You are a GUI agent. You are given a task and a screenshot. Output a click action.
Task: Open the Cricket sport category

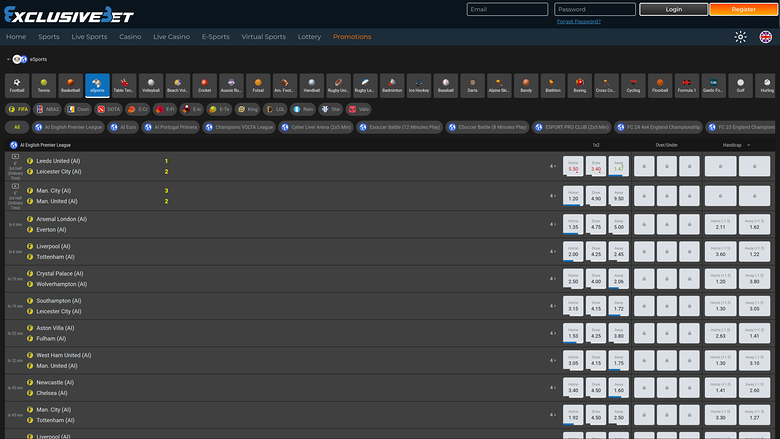(x=204, y=85)
